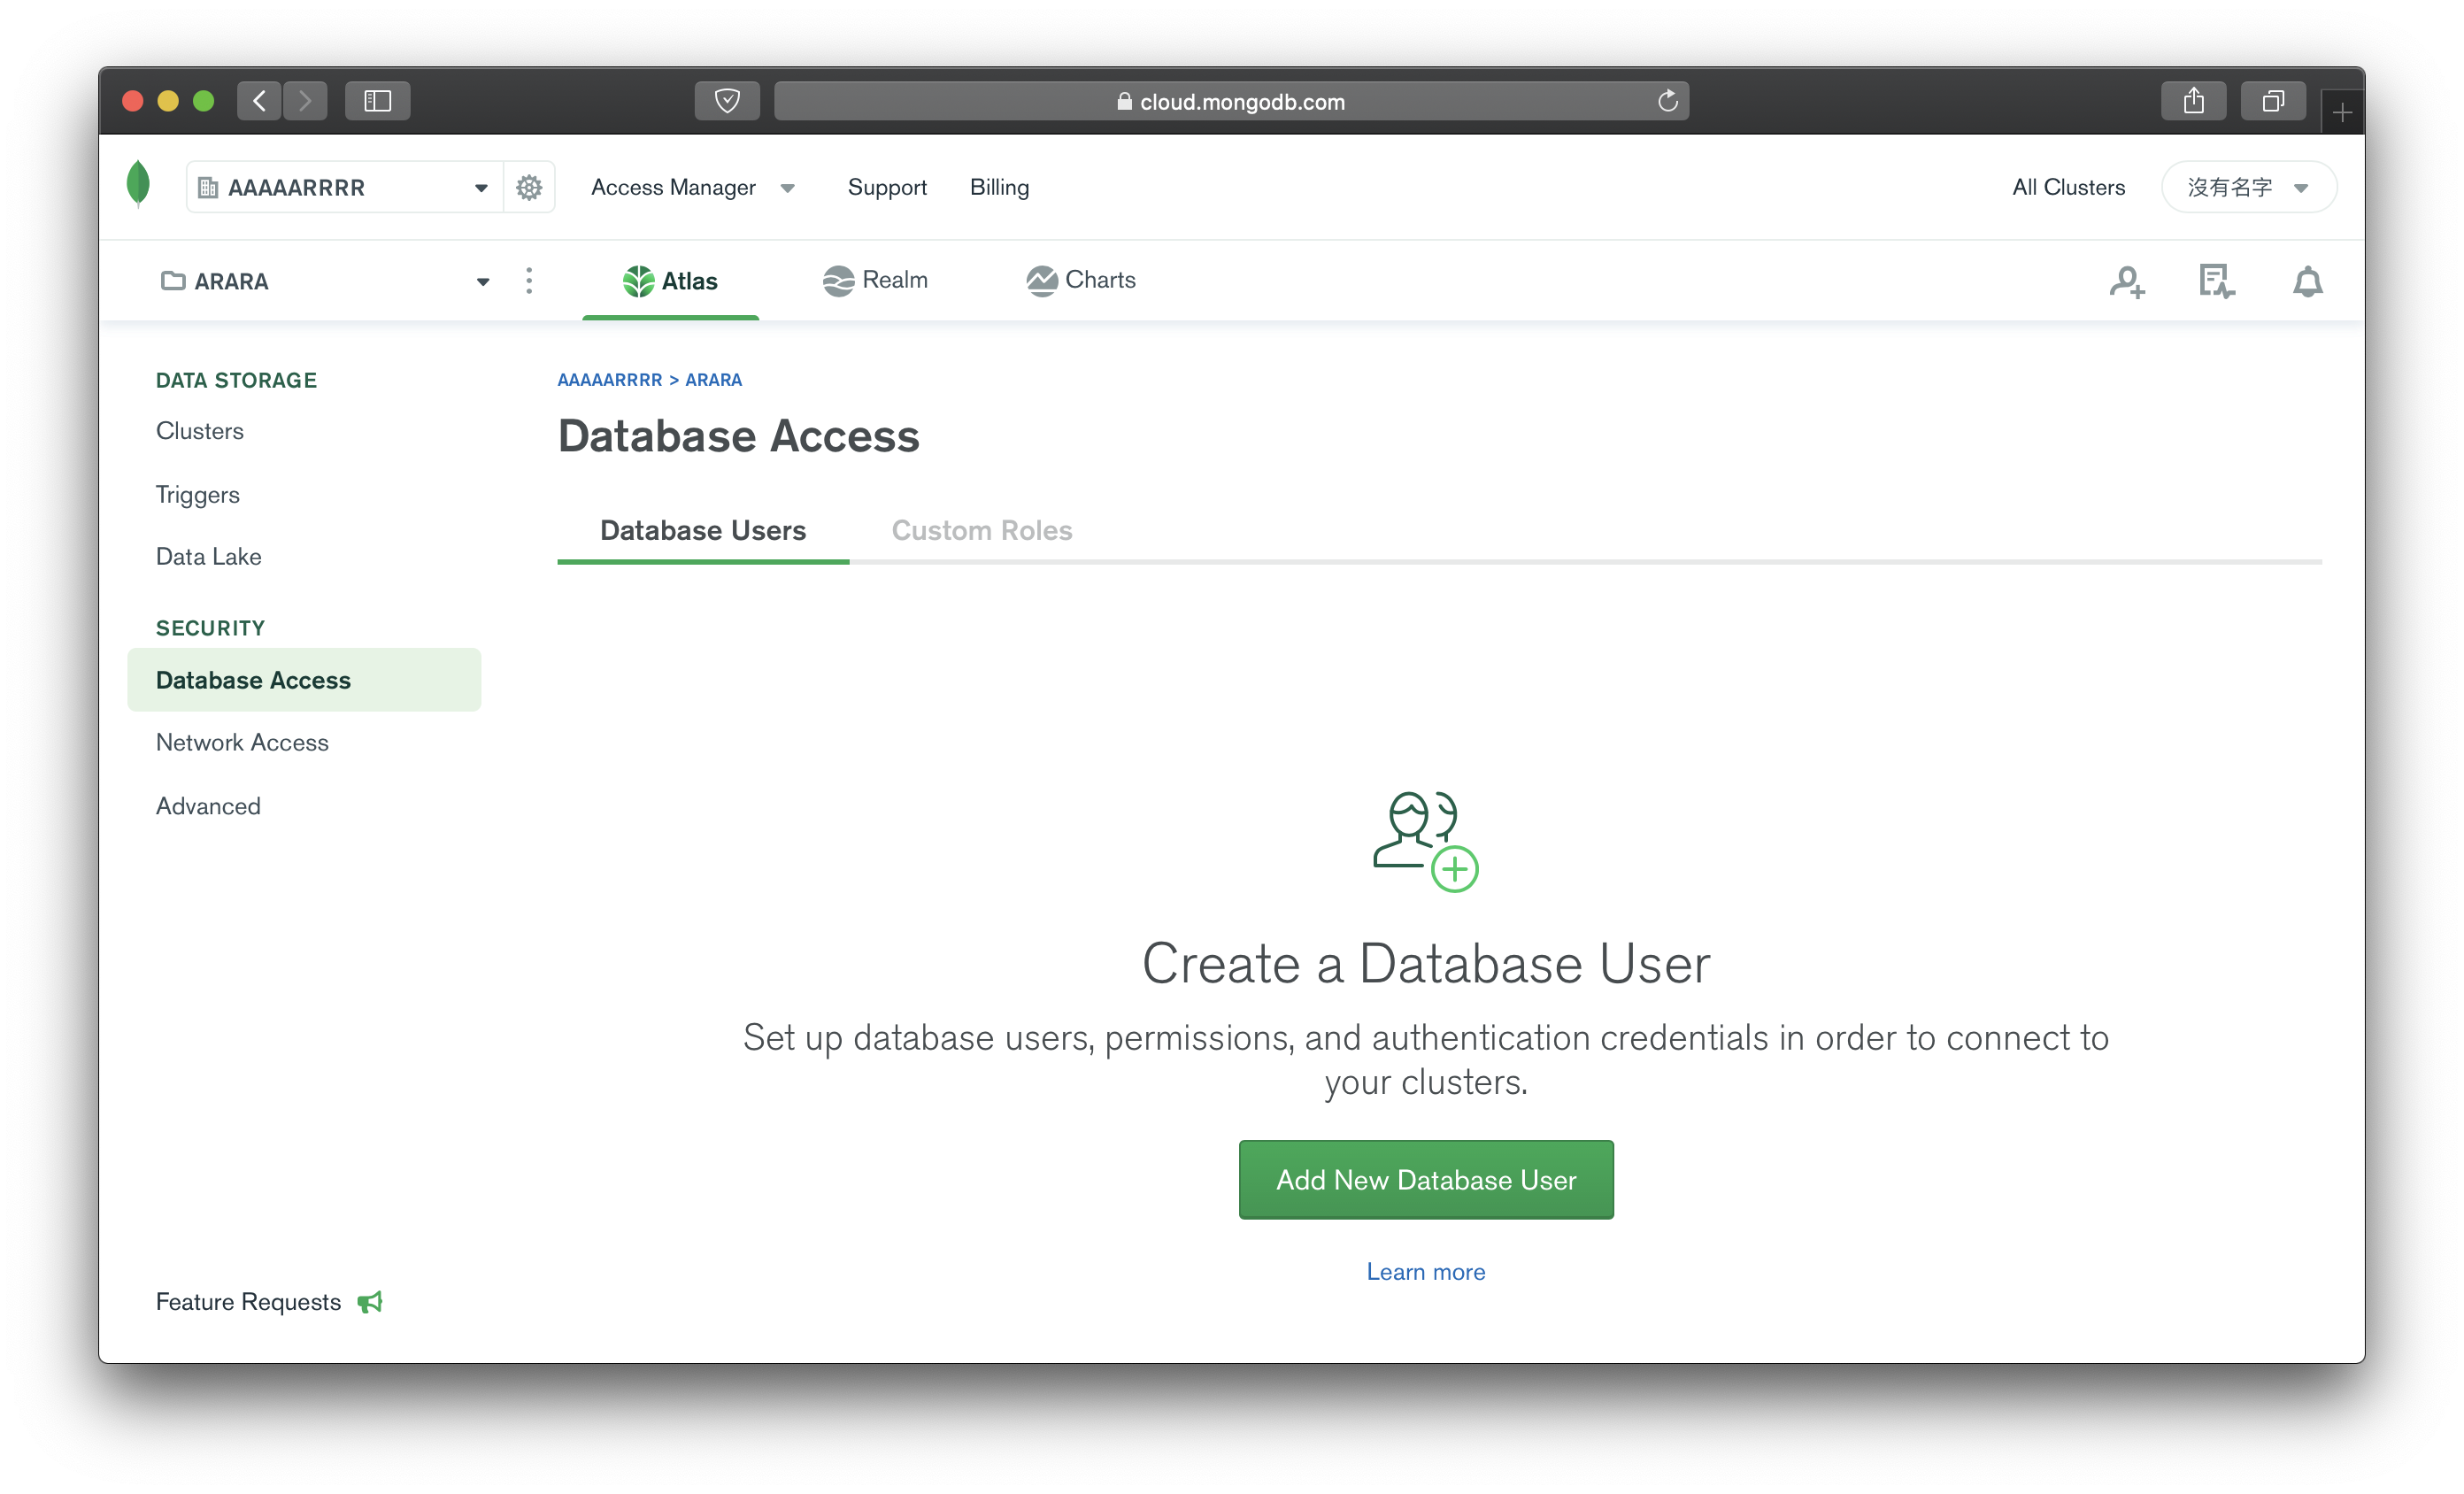
Task: Toggle Safari sidebar icon
Action: point(377,101)
